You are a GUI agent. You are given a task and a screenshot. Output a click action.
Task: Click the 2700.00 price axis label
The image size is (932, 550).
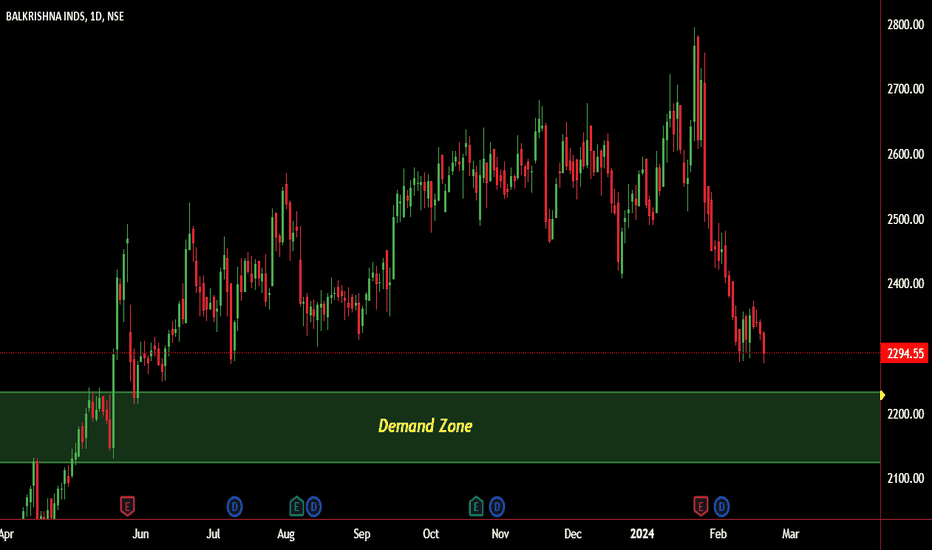905,89
